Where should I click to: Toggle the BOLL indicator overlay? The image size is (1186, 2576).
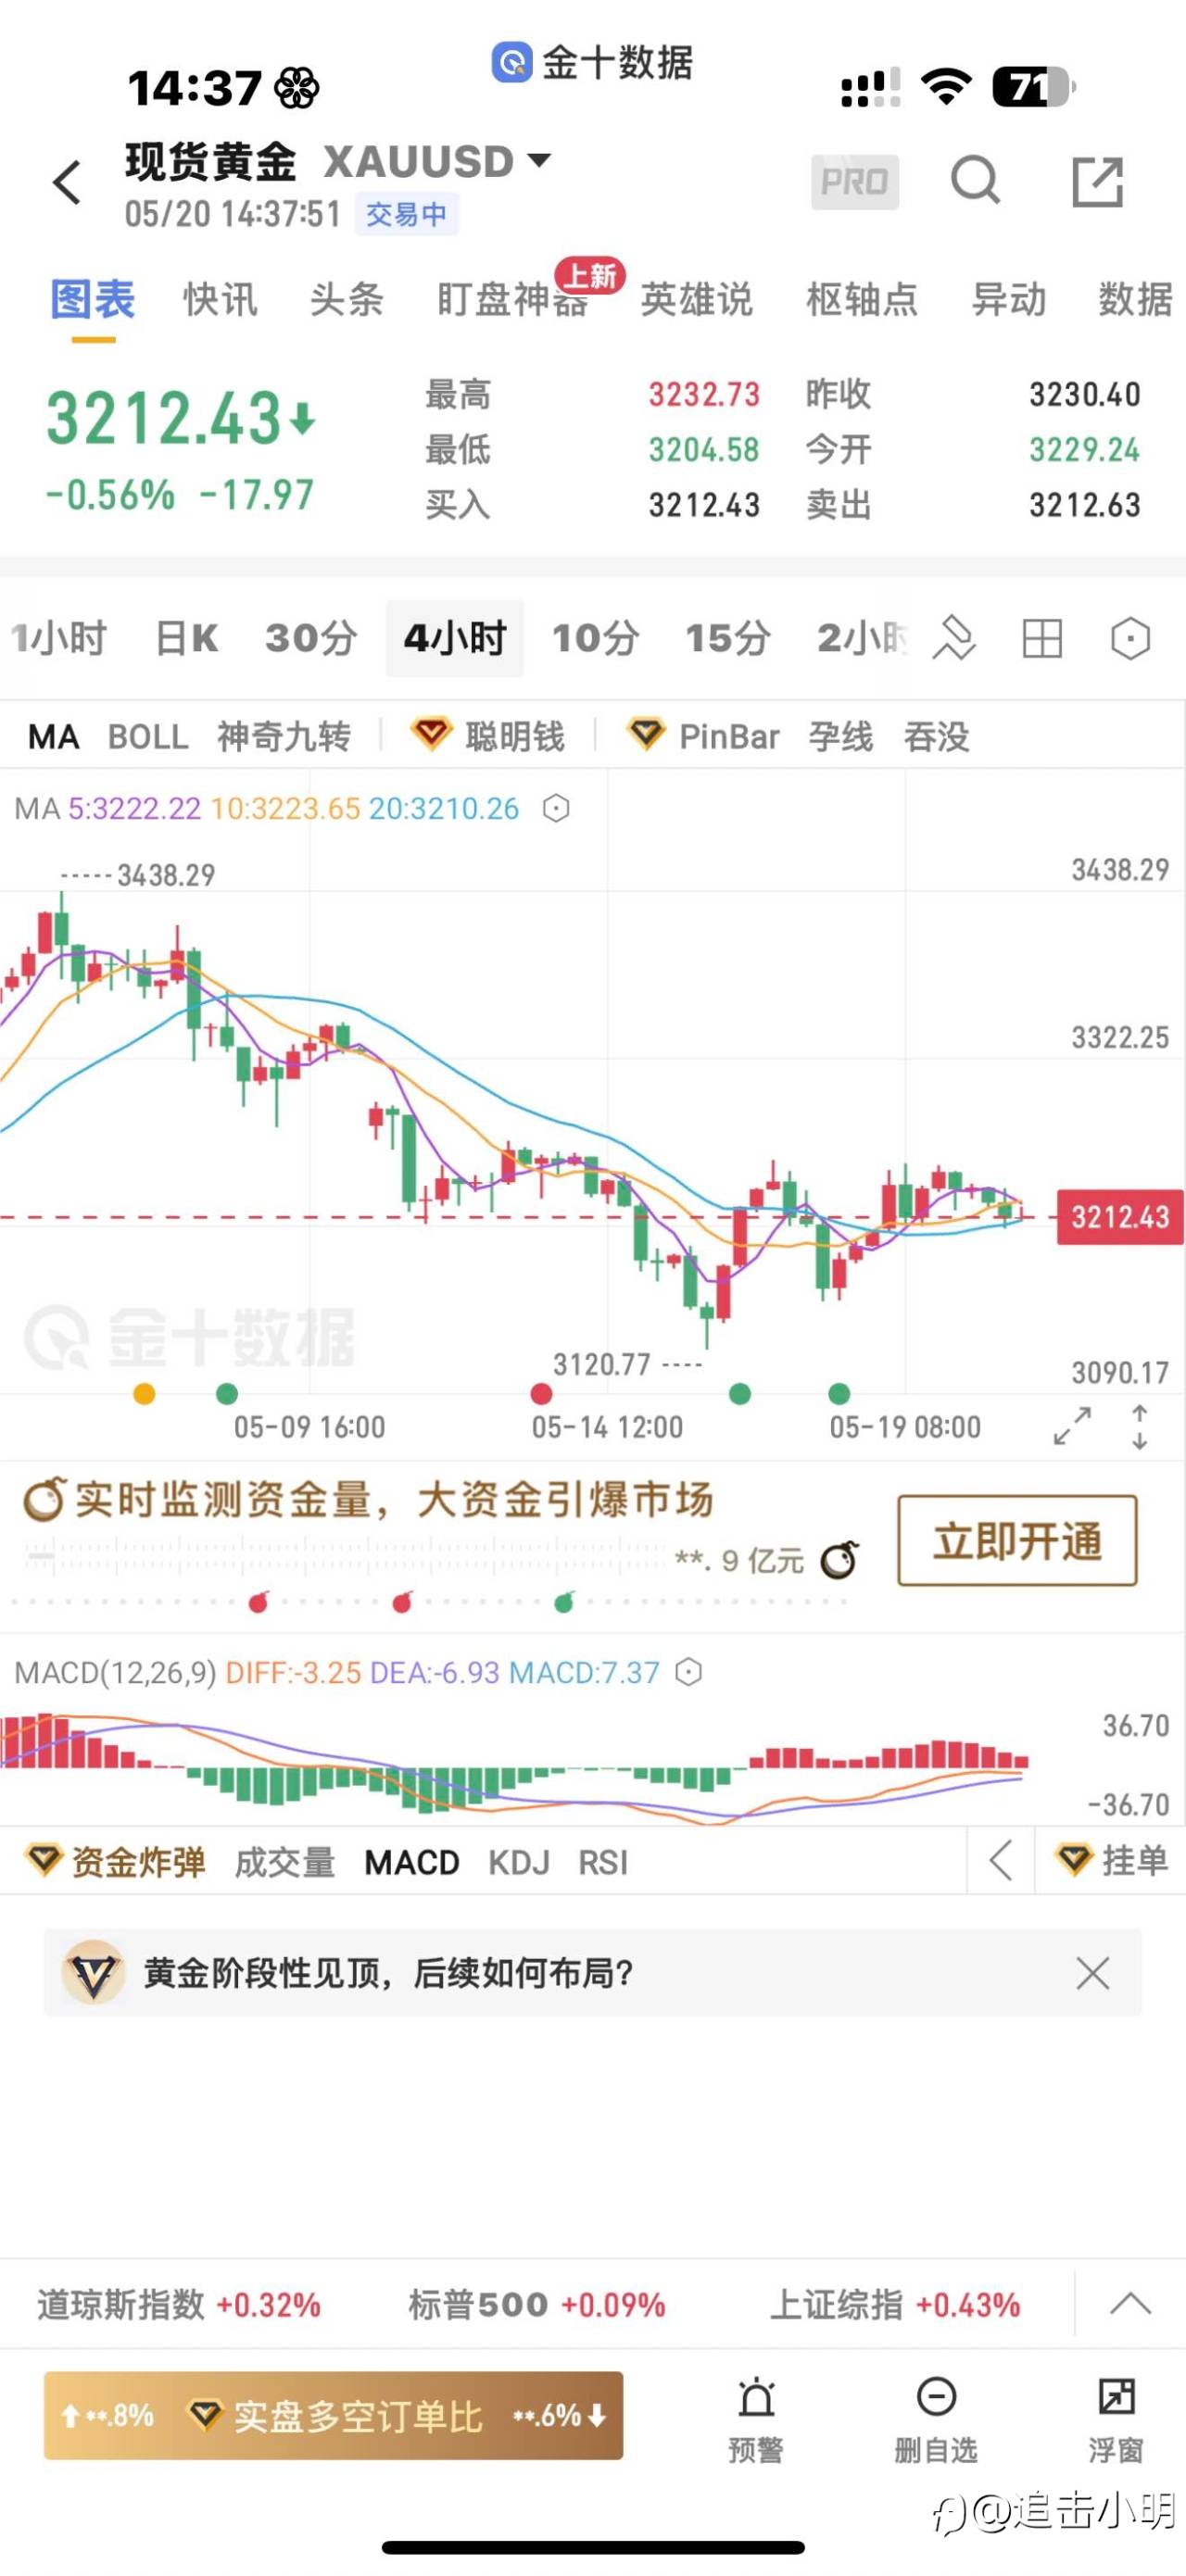click(x=148, y=737)
